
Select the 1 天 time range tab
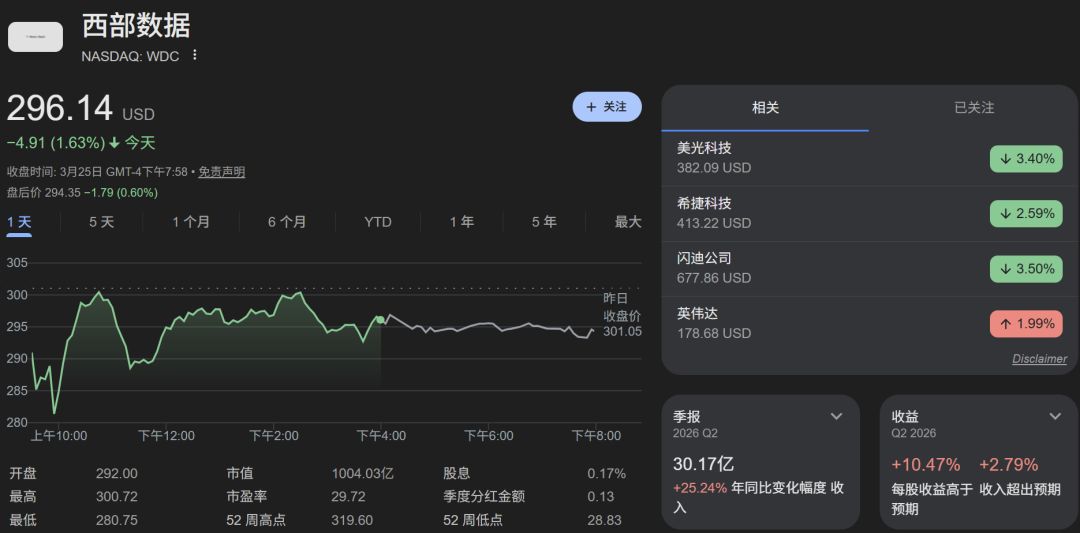pyautogui.click(x=19, y=222)
